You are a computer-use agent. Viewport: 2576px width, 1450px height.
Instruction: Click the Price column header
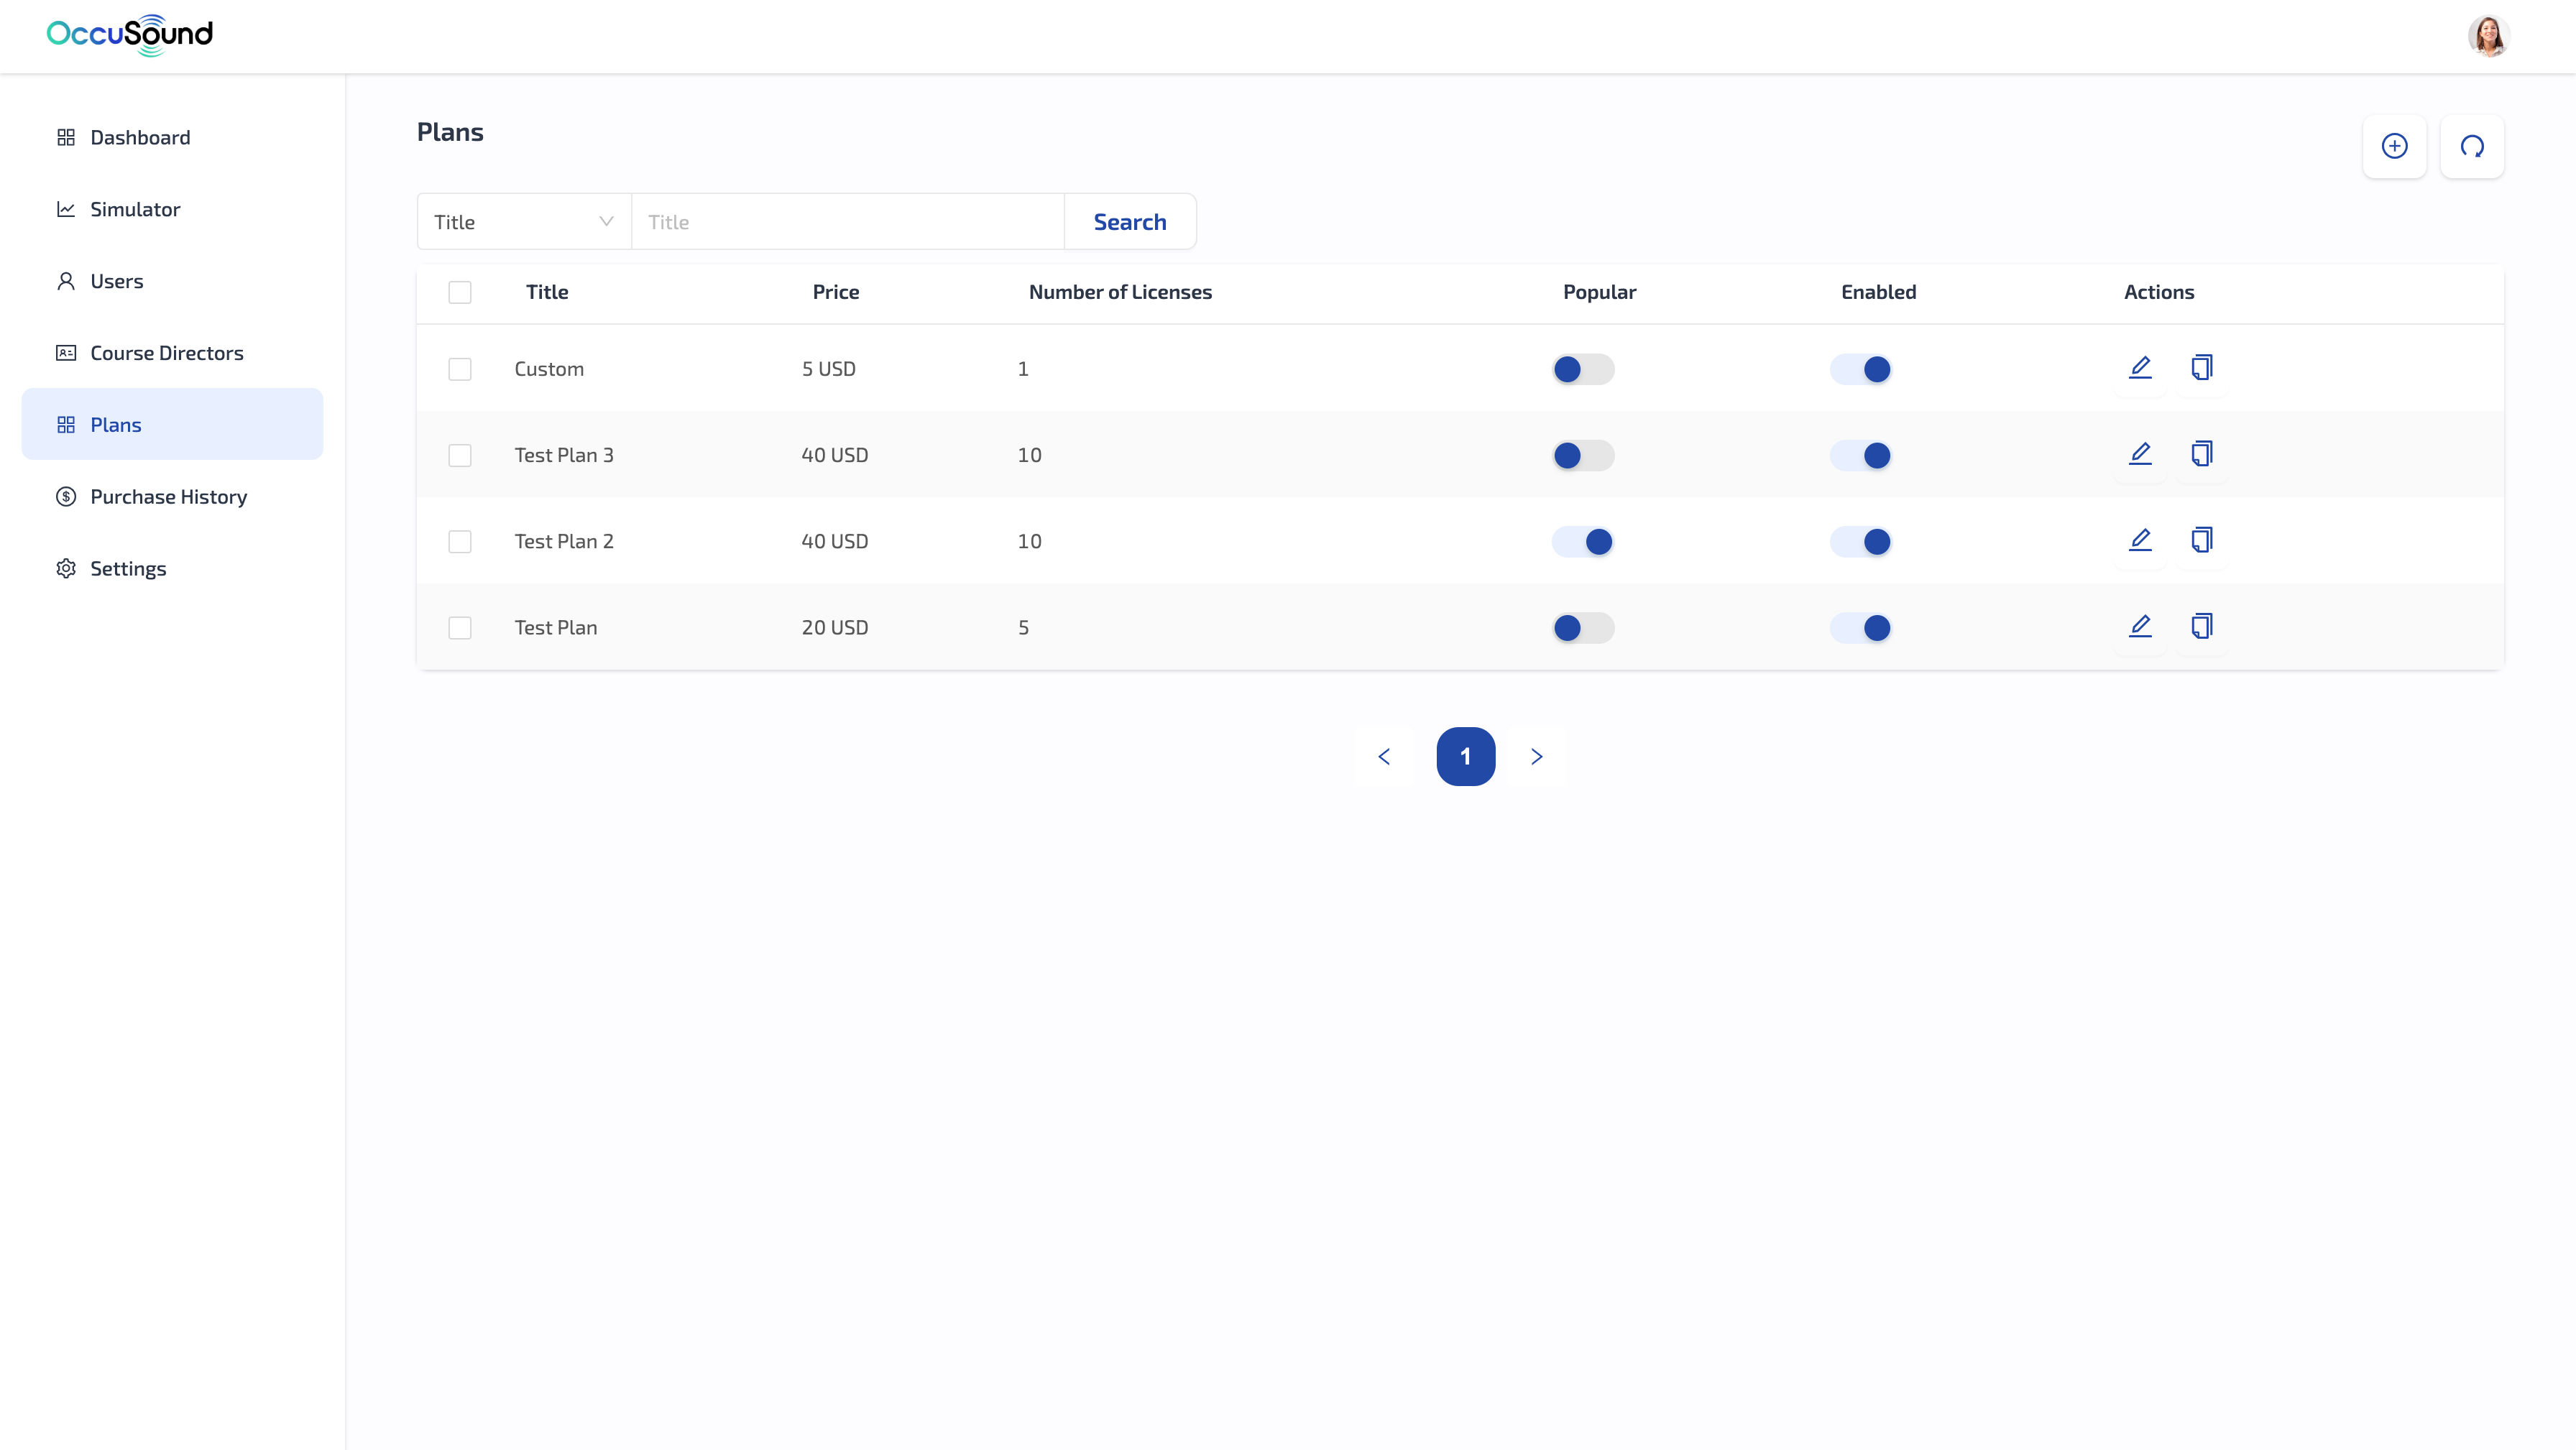click(x=836, y=292)
